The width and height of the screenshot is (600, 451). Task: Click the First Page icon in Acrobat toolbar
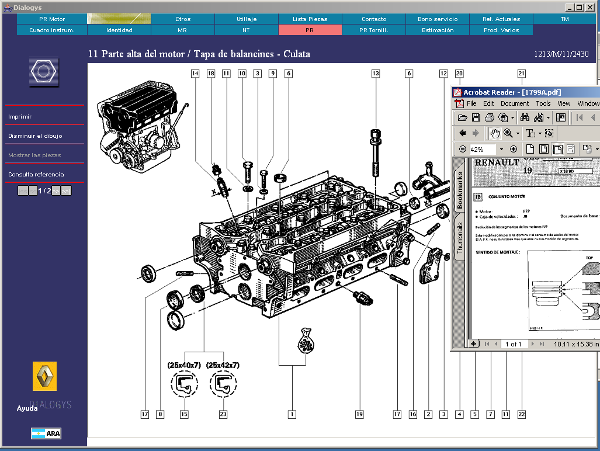580,118
